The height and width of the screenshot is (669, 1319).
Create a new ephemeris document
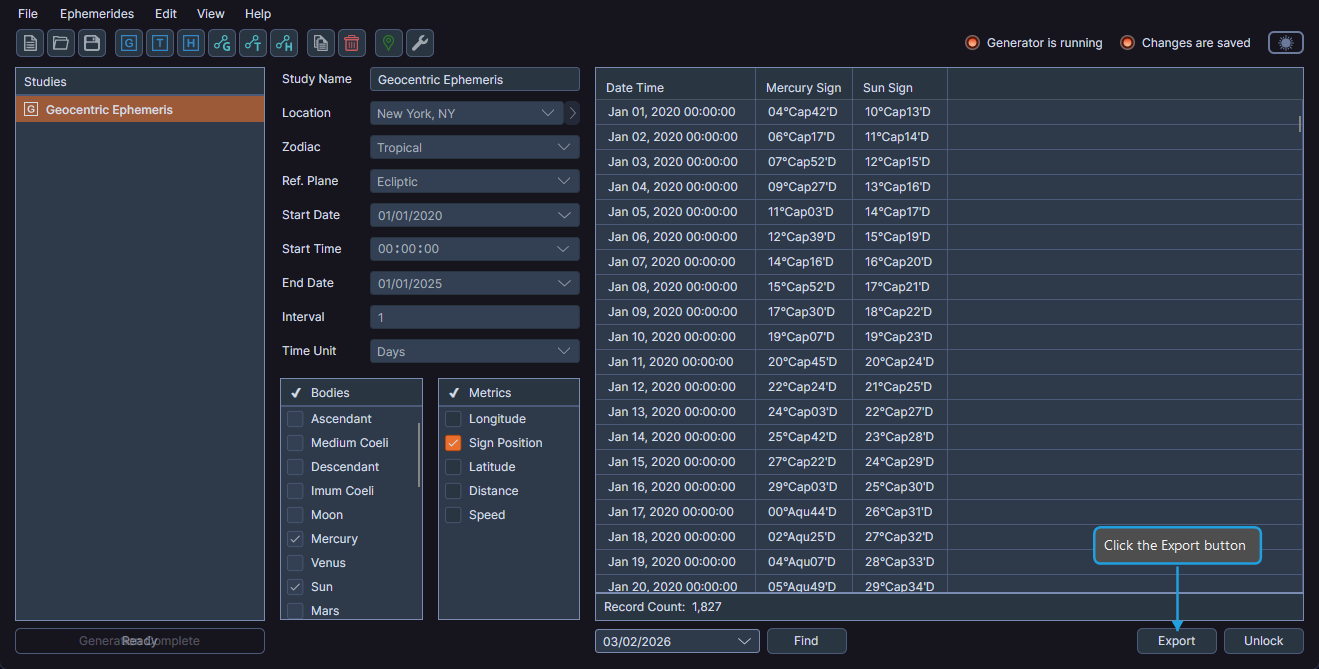pos(29,43)
